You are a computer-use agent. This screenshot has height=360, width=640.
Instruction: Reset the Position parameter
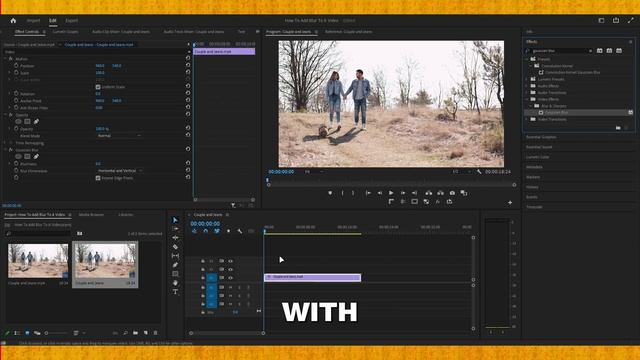[188, 65]
